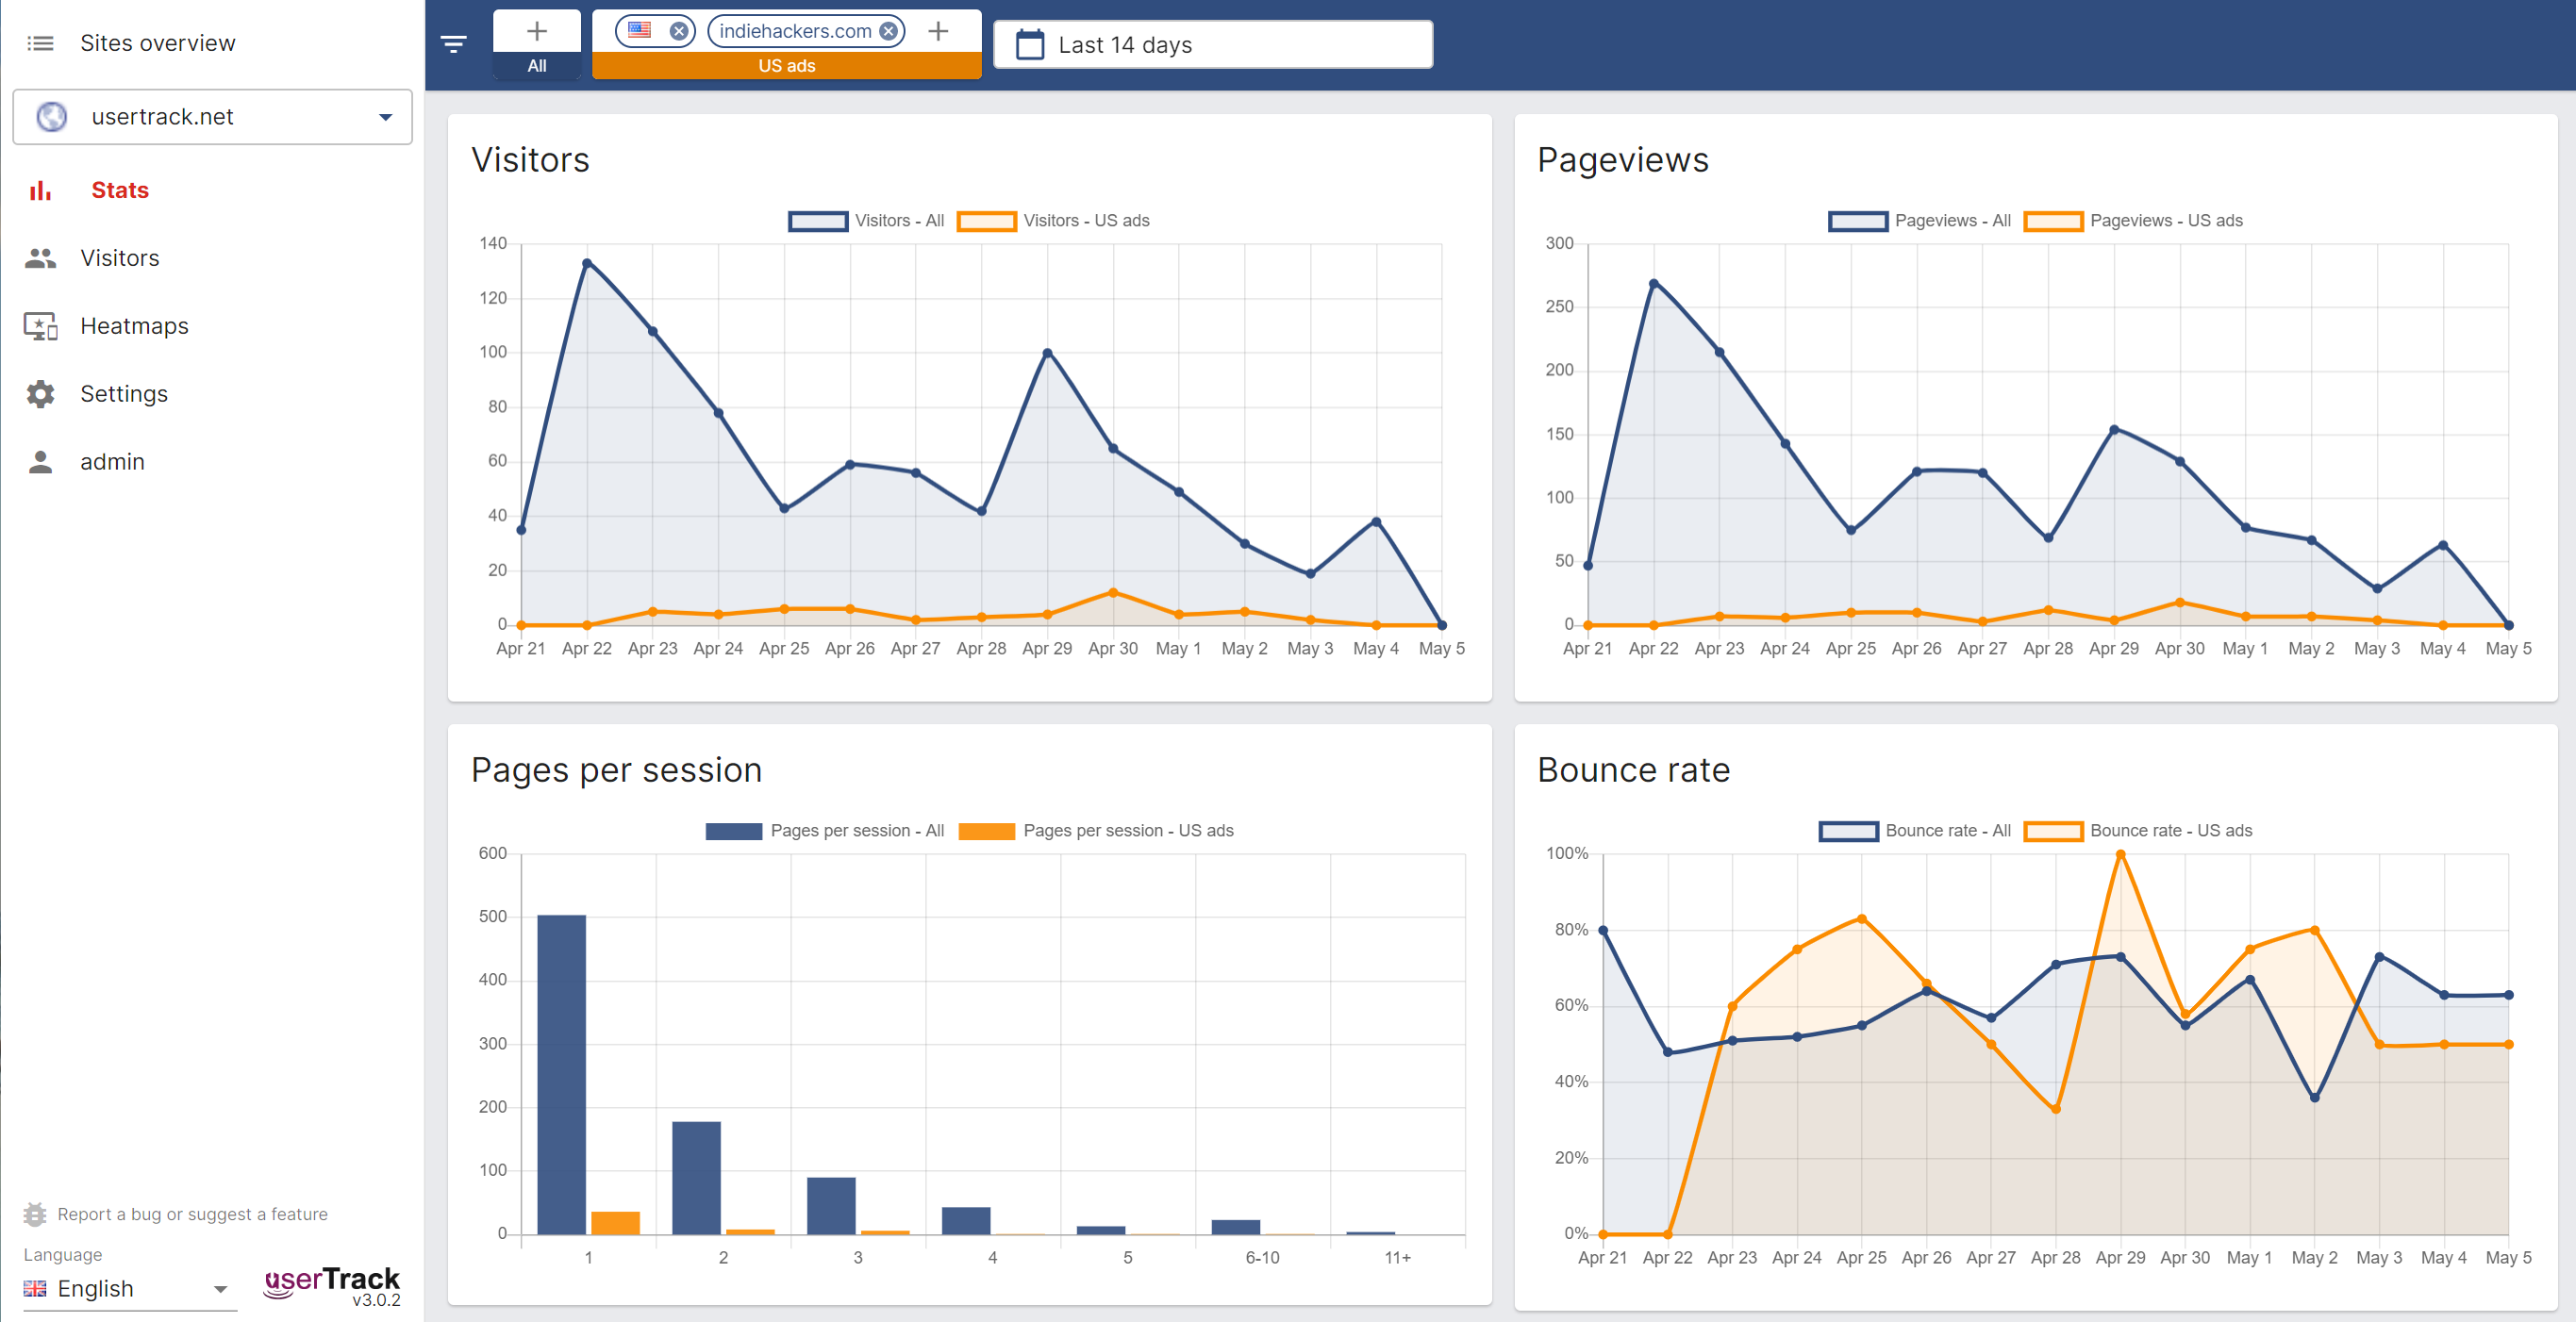Screen dimensions: 2576x1322
Task: Click the Apr 22 peak in Pageviews chart
Action: pos(1654,284)
